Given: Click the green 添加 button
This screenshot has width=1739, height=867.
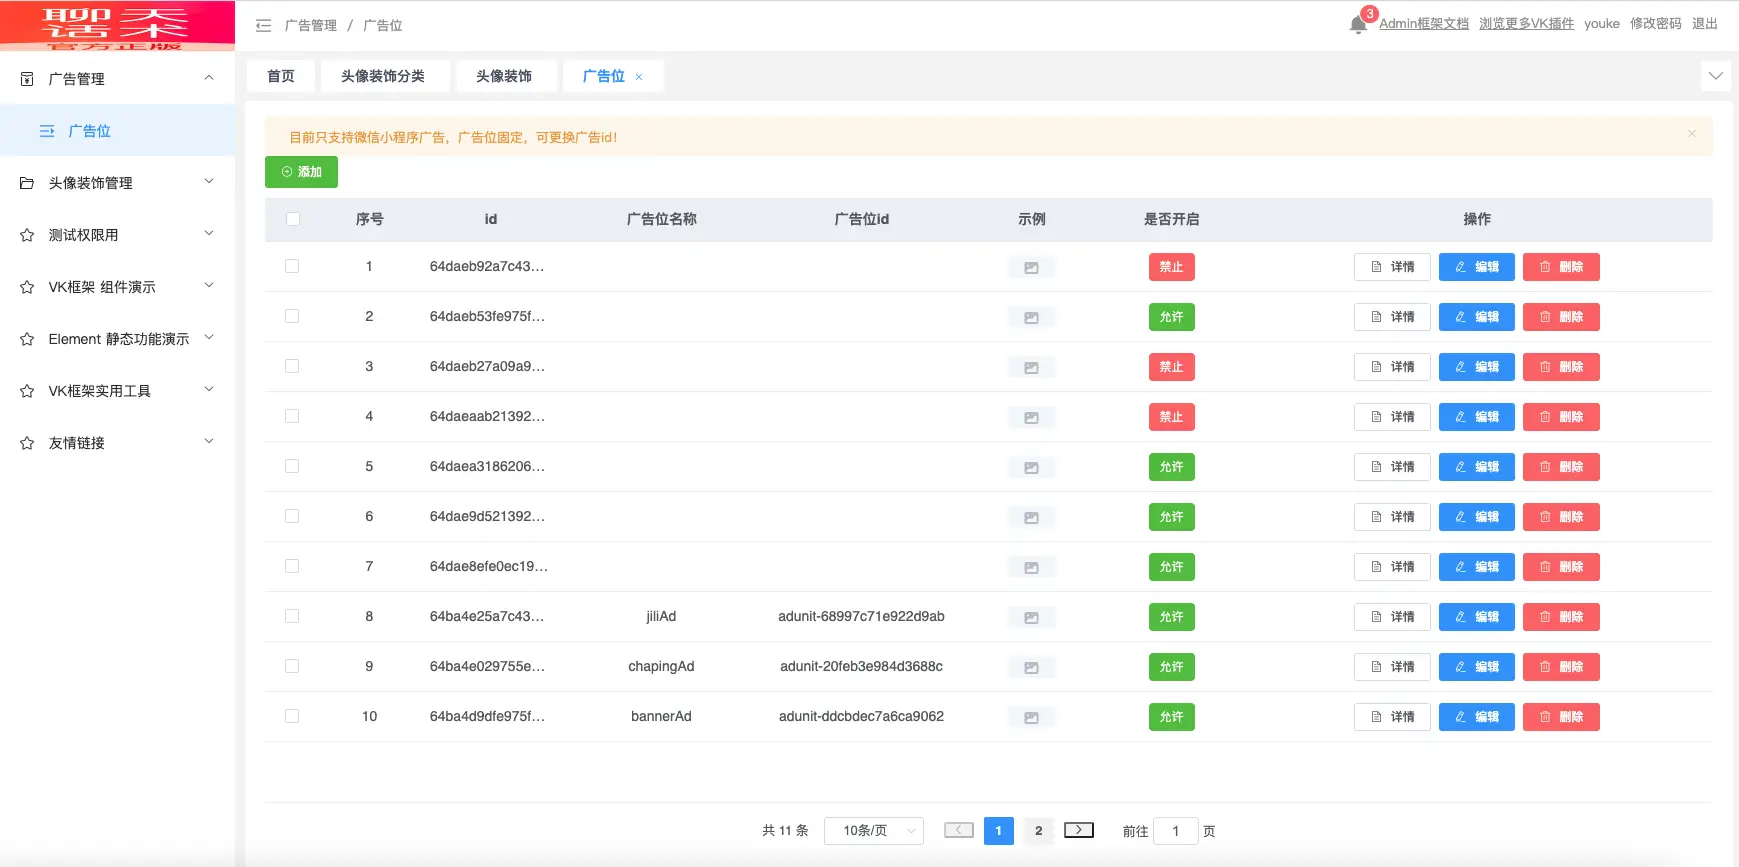Looking at the screenshot, I should click(x=301, y=172).
